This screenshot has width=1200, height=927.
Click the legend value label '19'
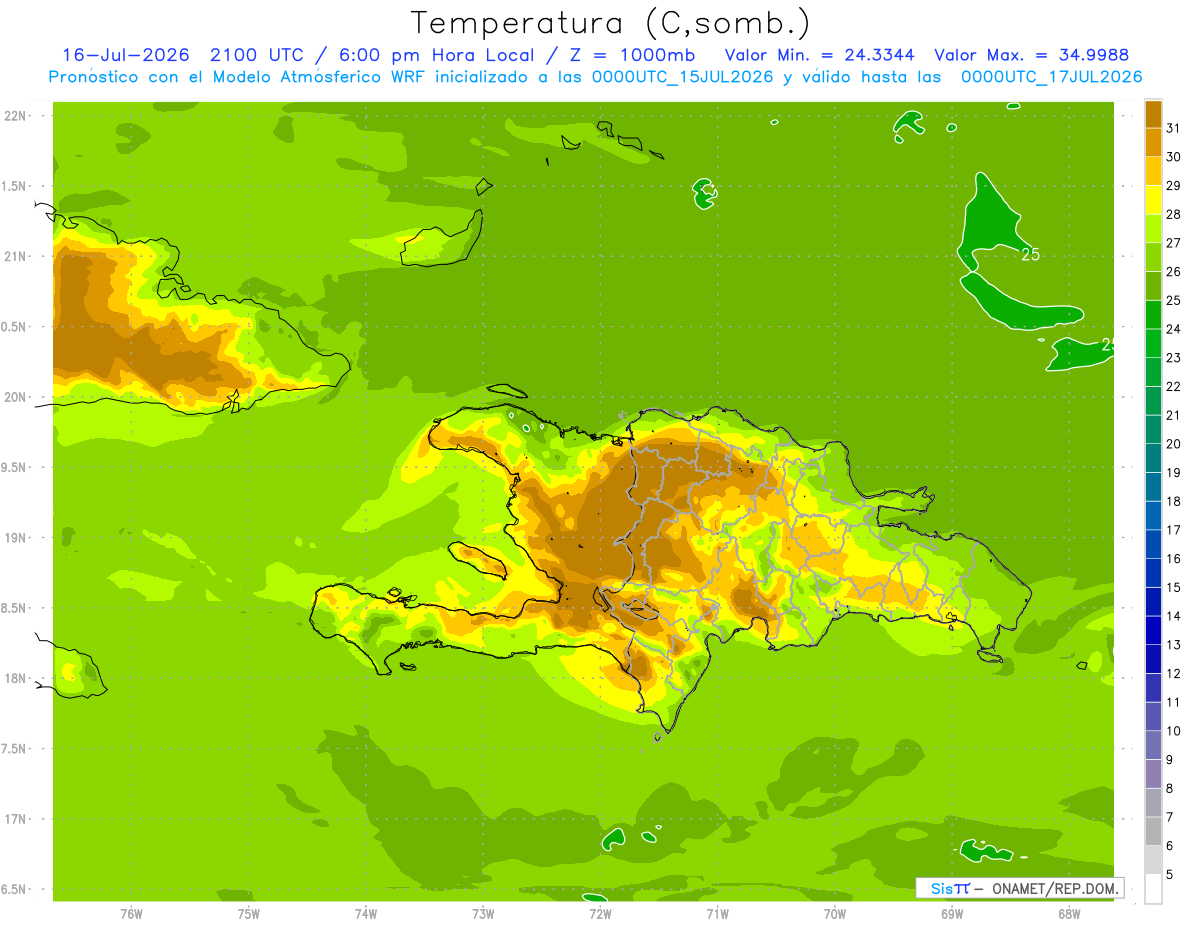(x=1174, y=472)
